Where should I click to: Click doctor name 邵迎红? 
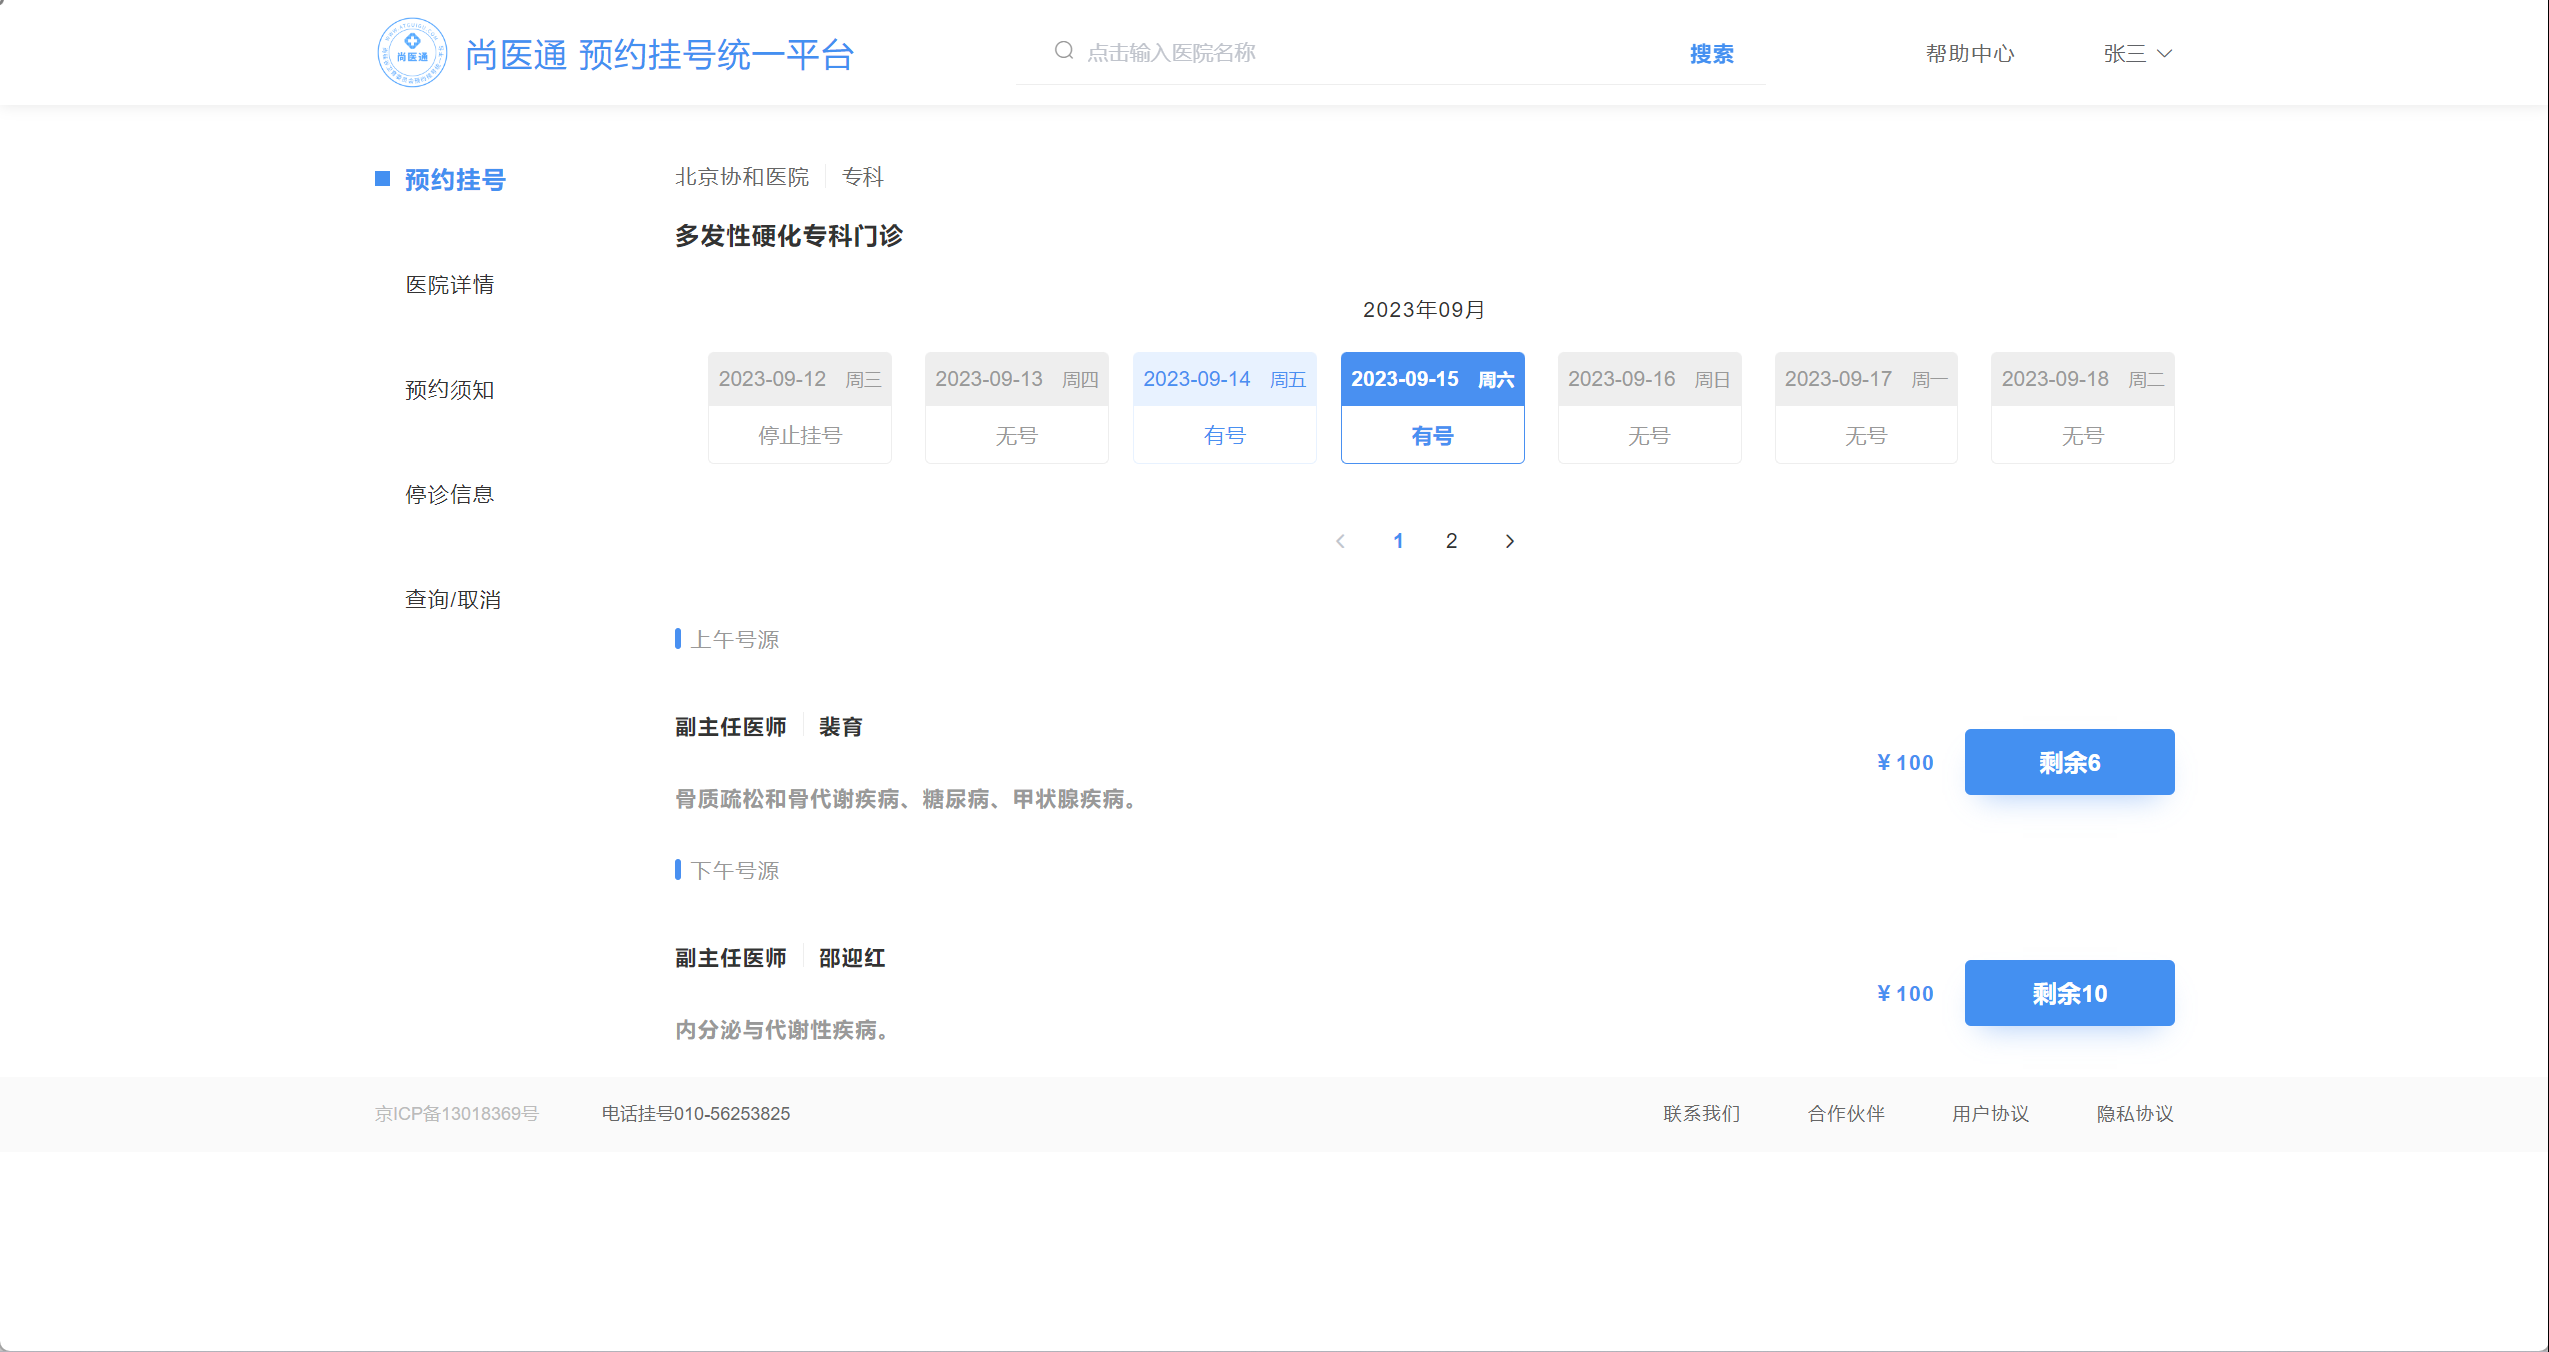tap(852, 958)
